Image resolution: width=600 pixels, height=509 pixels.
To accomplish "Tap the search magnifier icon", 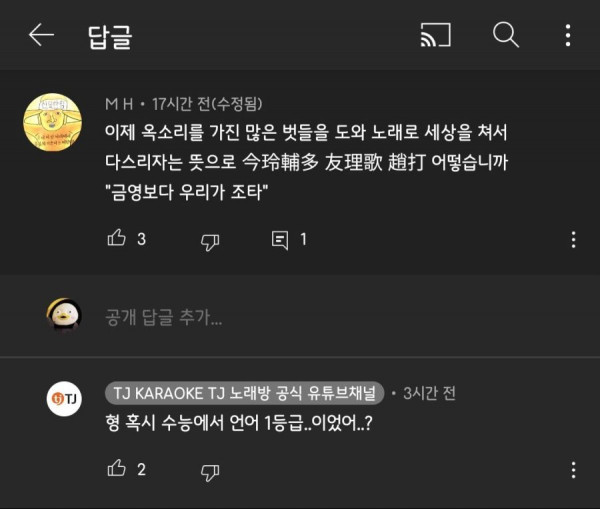I will [506, 36].
